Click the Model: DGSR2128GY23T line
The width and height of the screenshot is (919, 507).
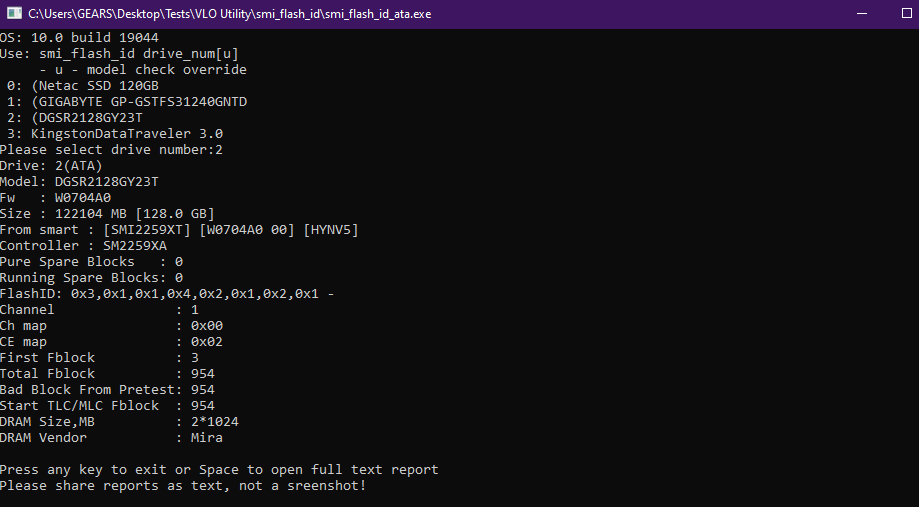pyautogui.click(x=79, y=182)
